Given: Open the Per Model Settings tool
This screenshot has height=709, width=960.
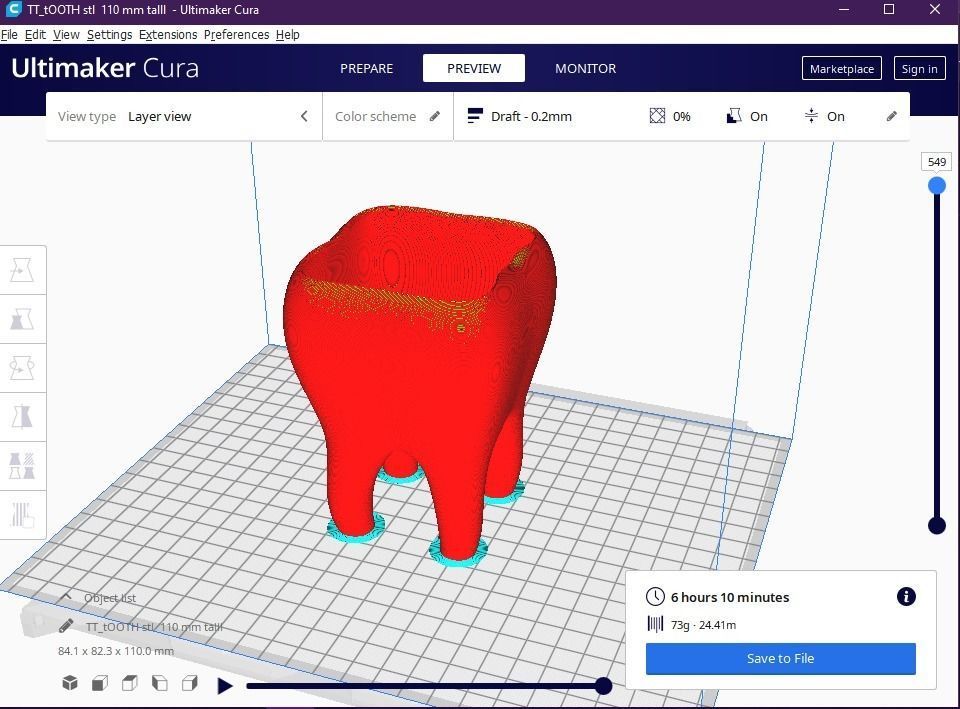Looking at the screenshot, I should (22, 466).
